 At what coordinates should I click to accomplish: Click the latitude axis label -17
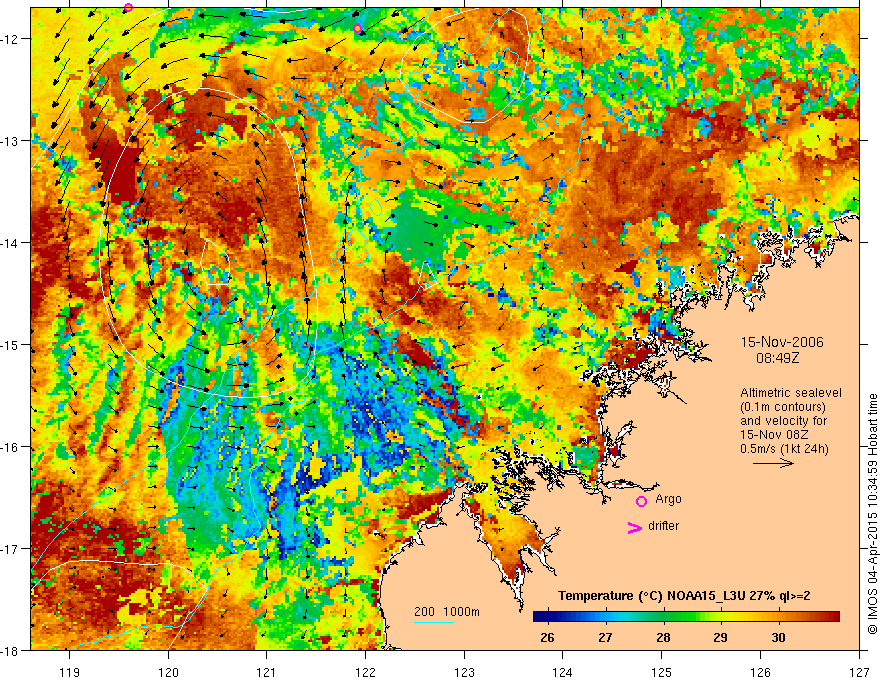coord(10,549)
